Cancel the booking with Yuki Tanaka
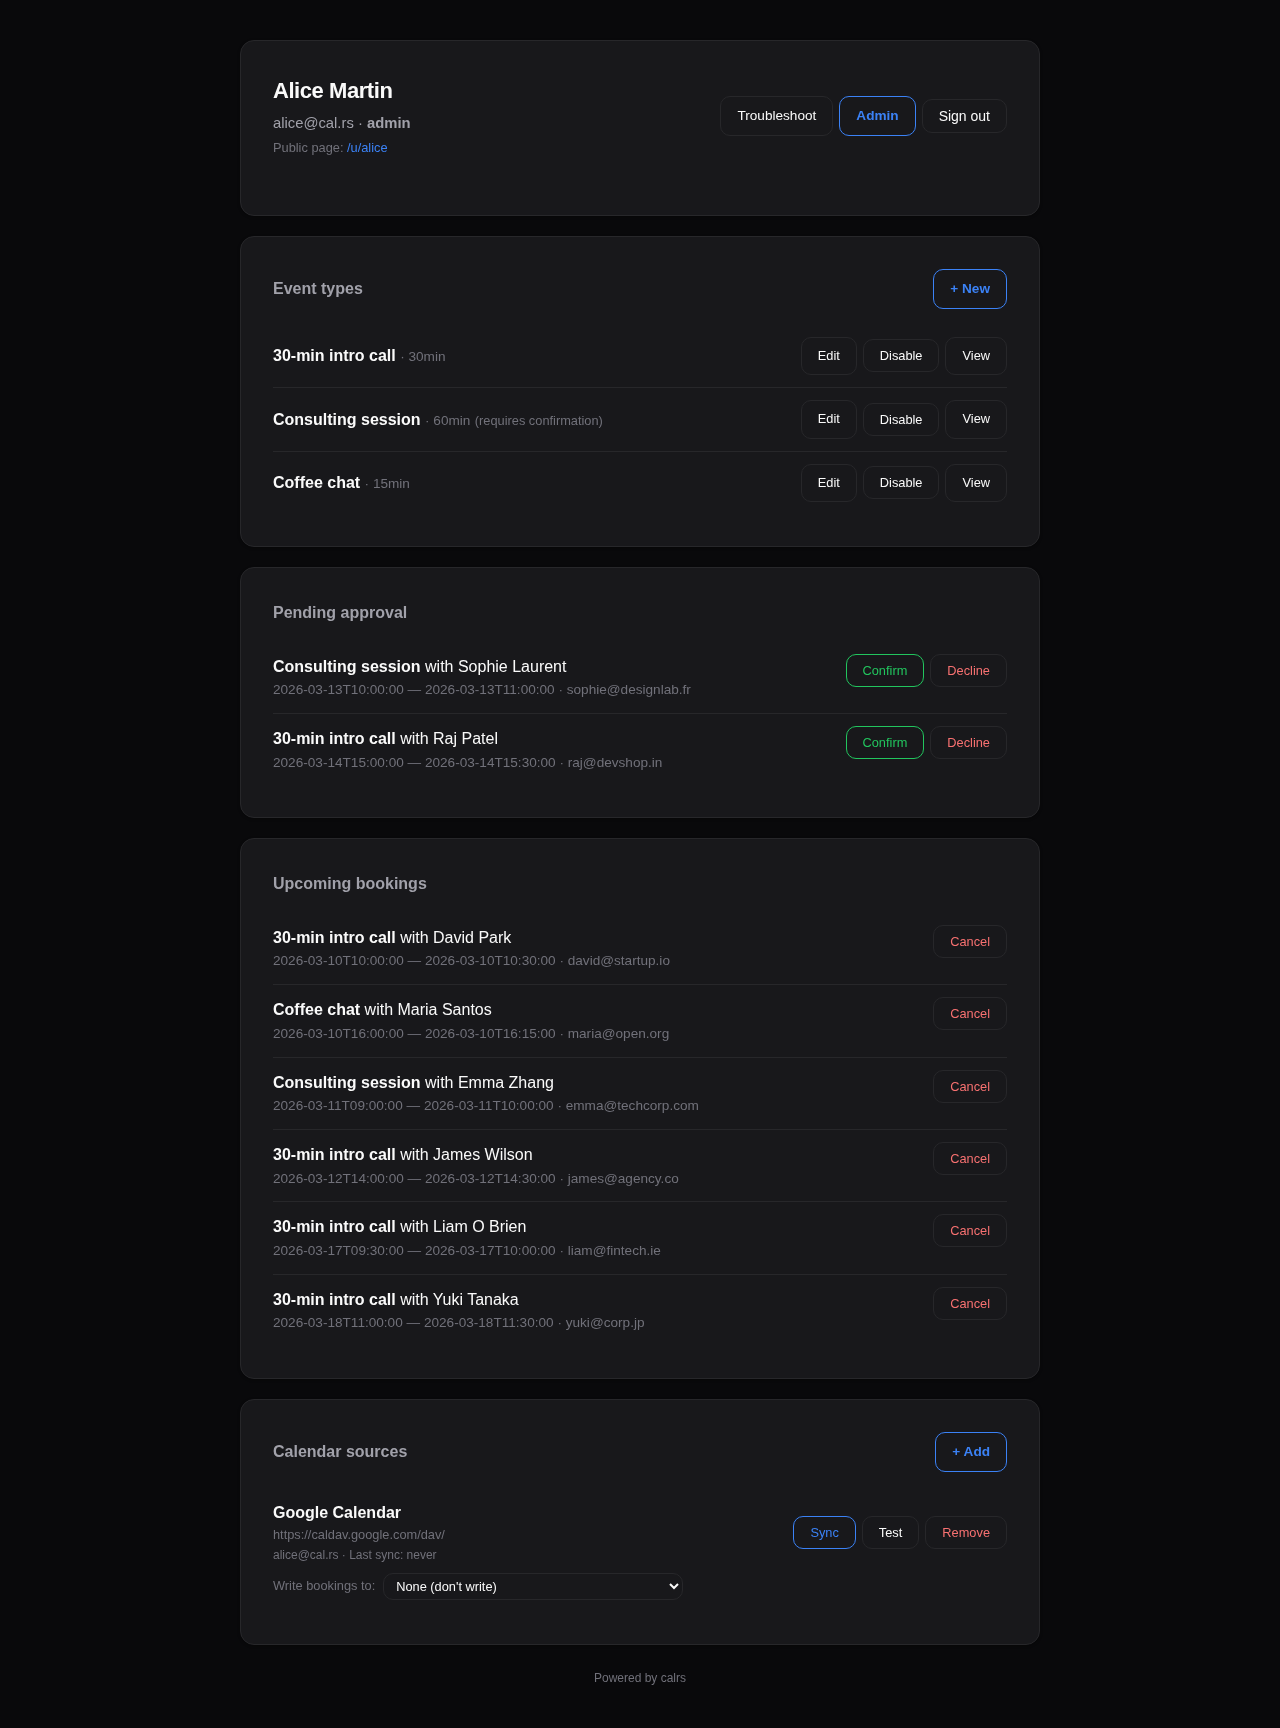The width and height of the screenshot is (1280, 1728). (x=969, y=1303)
